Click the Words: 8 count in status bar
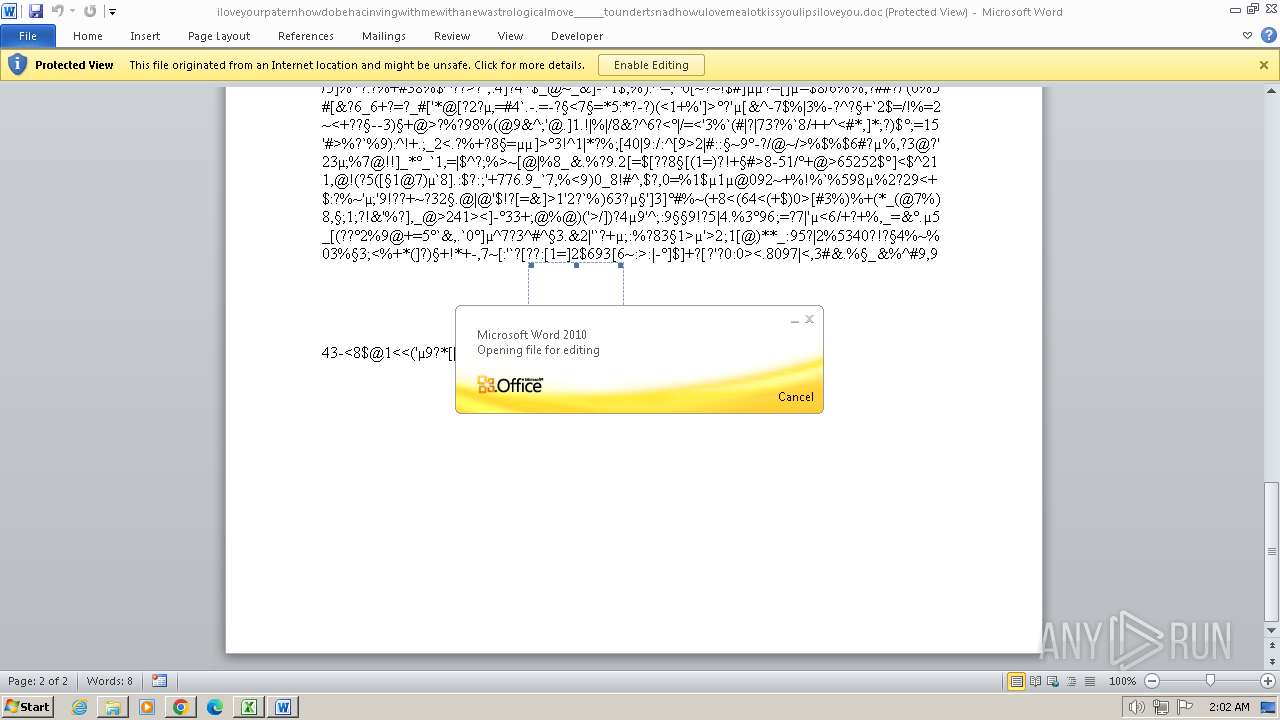This screenshot has width=1280, height=720. [109, 681]
